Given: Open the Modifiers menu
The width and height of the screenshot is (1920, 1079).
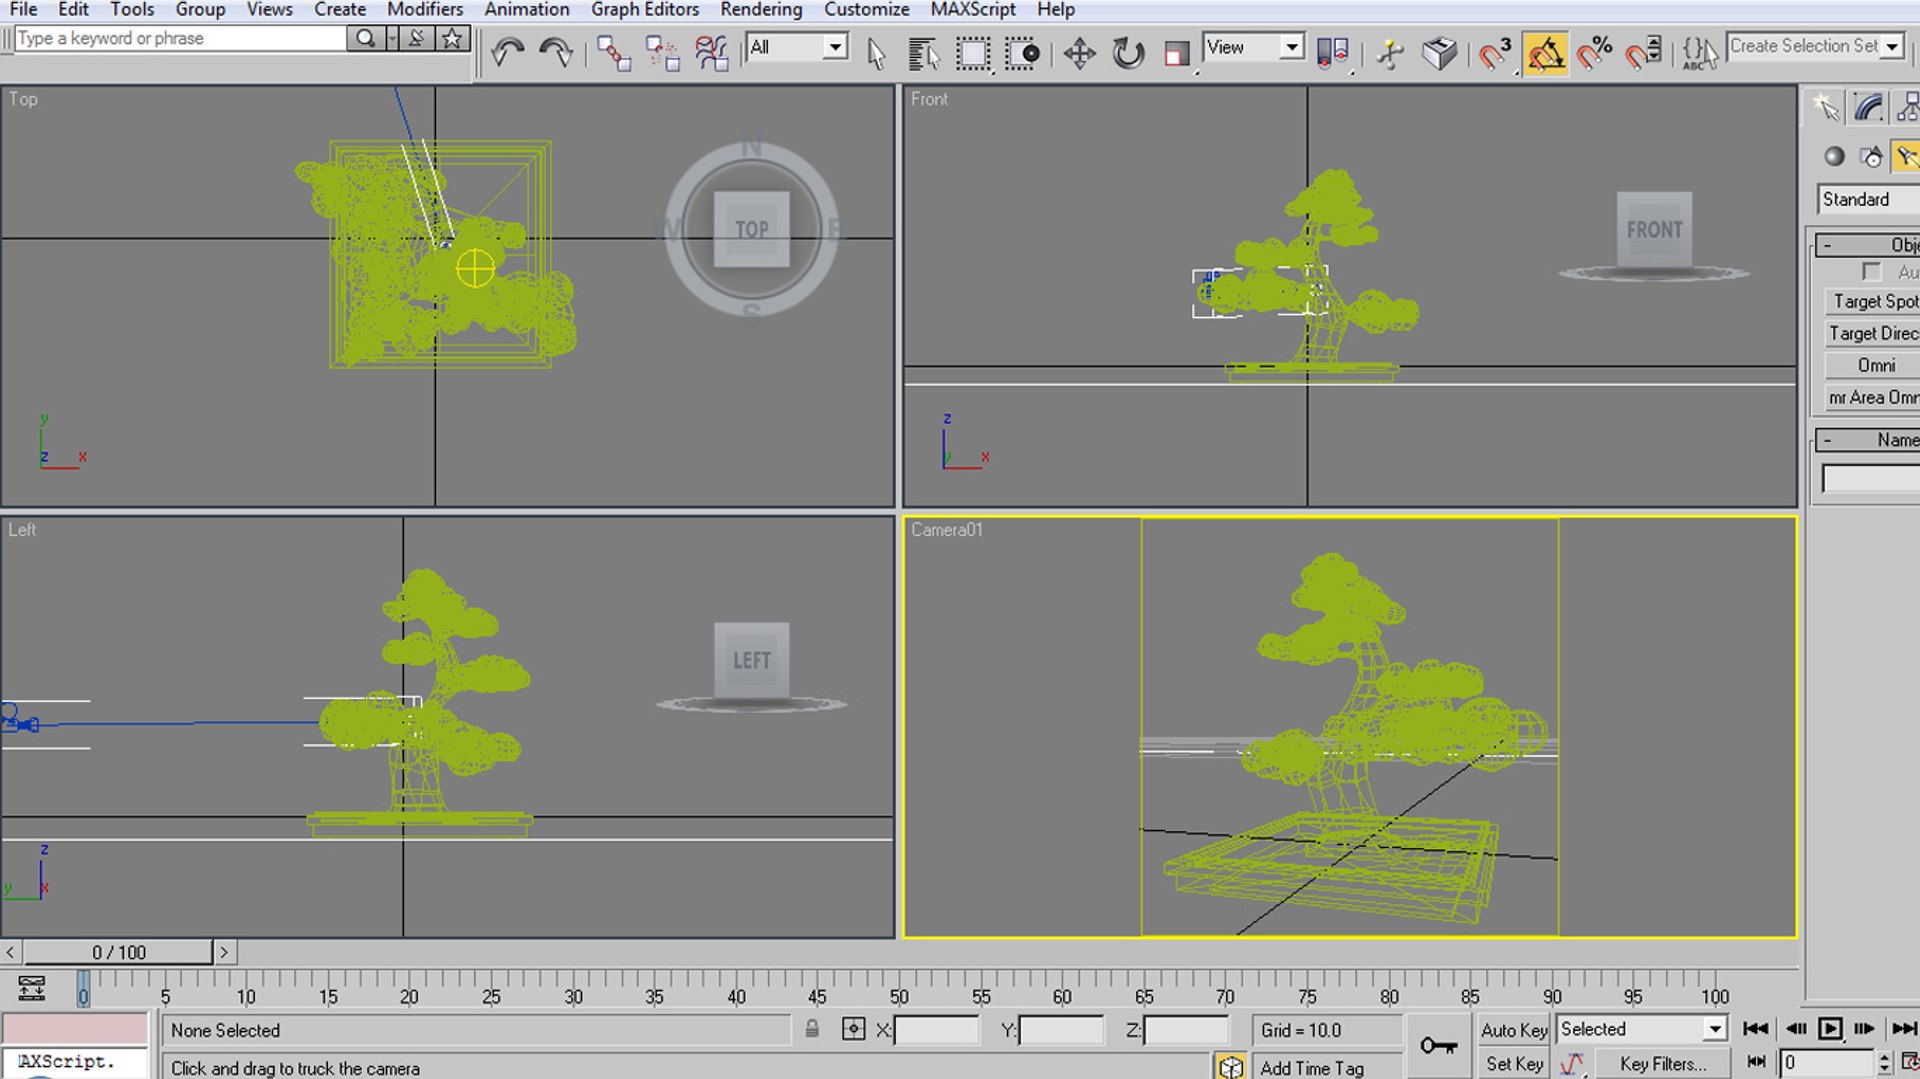Looking at the screenshot, I should point(425,10).
